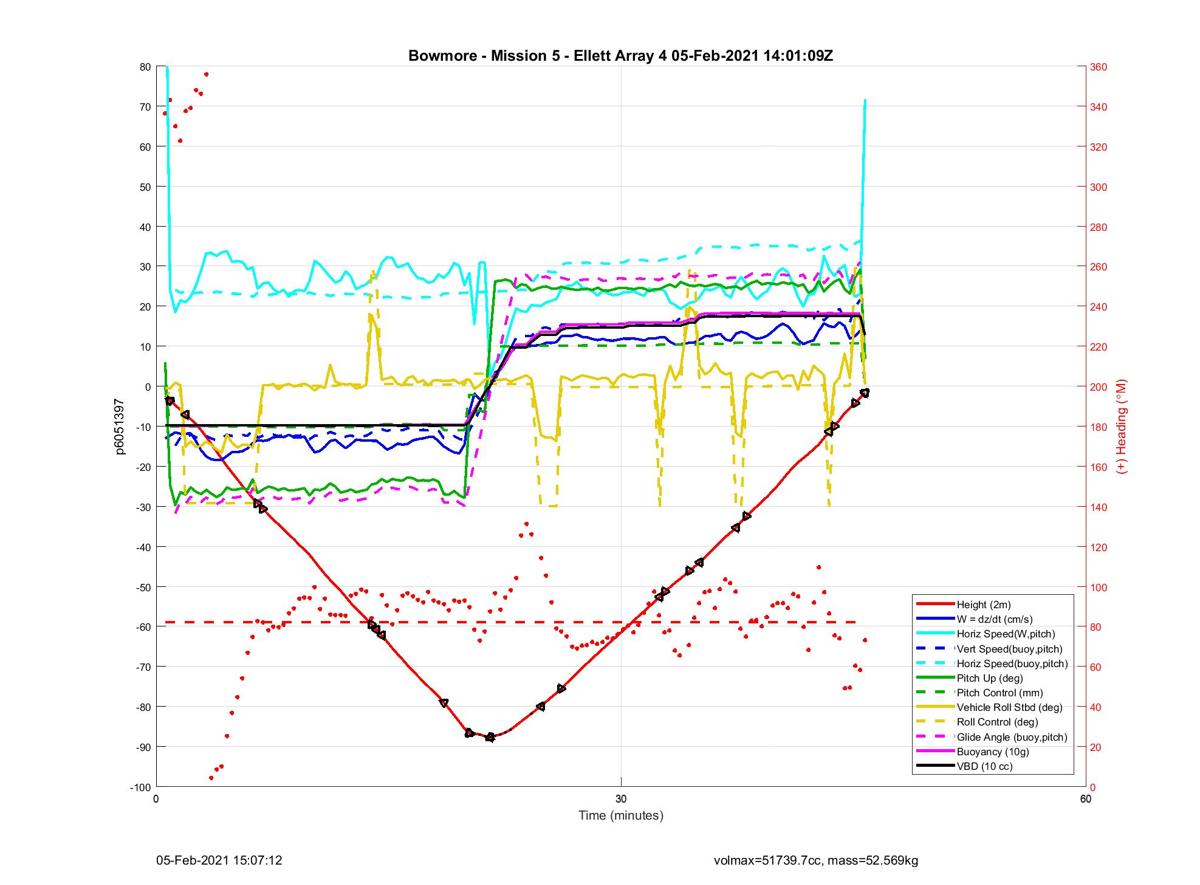Screen dimensions: 1200x885
Task: Pick legend entry 'Vert Speed(buoy,pitch)'
Action: 1010,649
